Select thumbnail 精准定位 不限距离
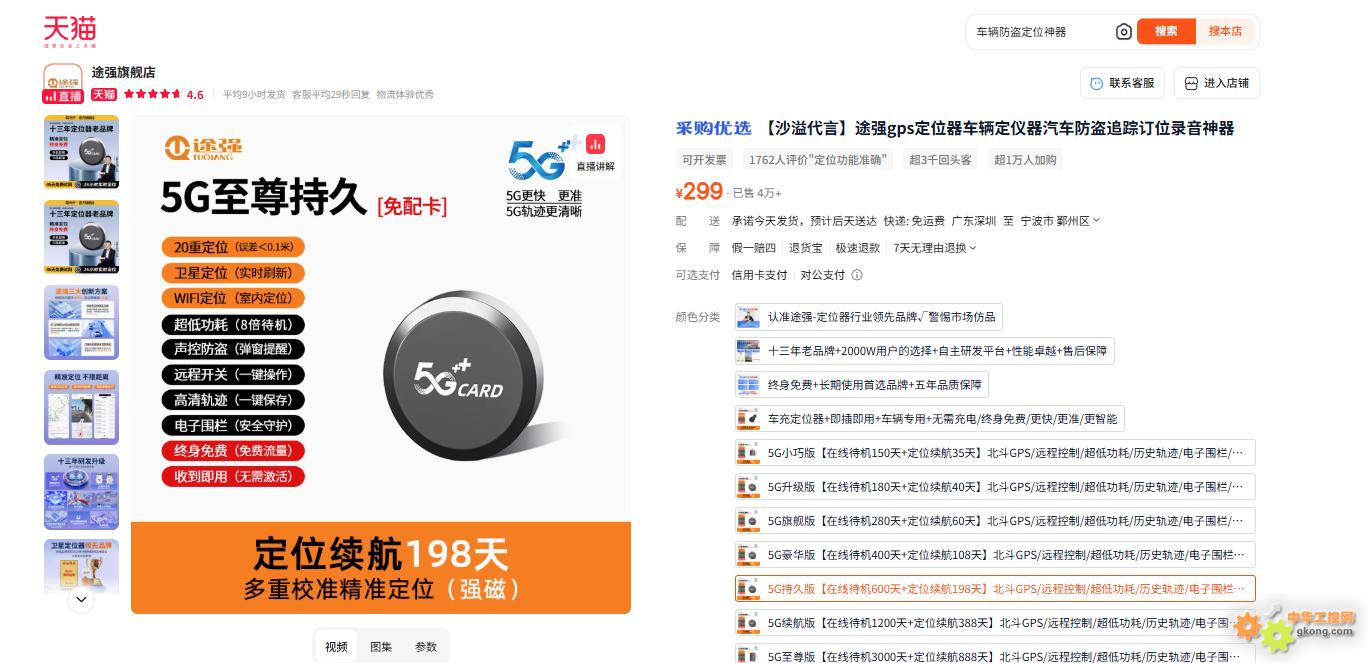 click(81, 407)
